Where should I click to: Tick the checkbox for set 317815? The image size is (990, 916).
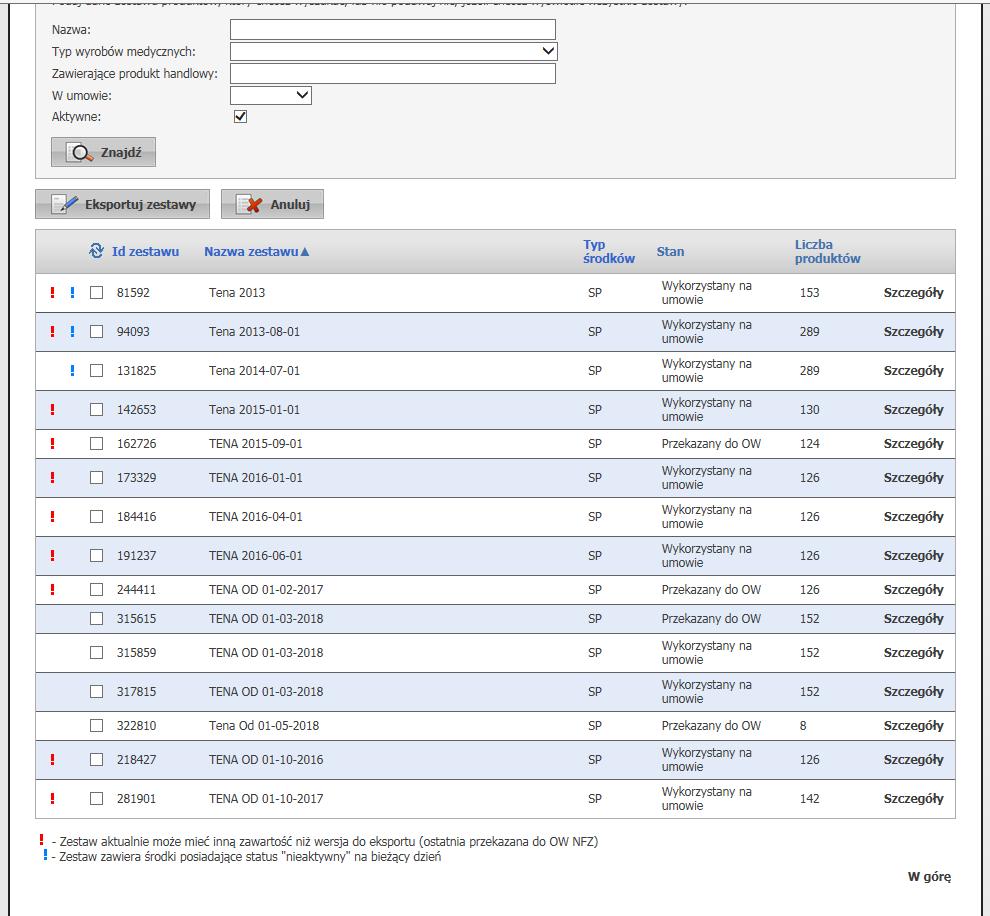pyautogui.click(x=97, y=692)
